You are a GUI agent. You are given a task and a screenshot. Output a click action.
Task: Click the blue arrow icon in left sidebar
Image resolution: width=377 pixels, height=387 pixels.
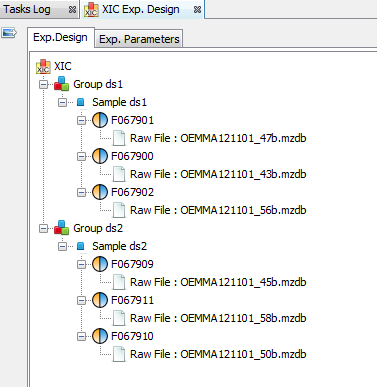tap(9, 33)
